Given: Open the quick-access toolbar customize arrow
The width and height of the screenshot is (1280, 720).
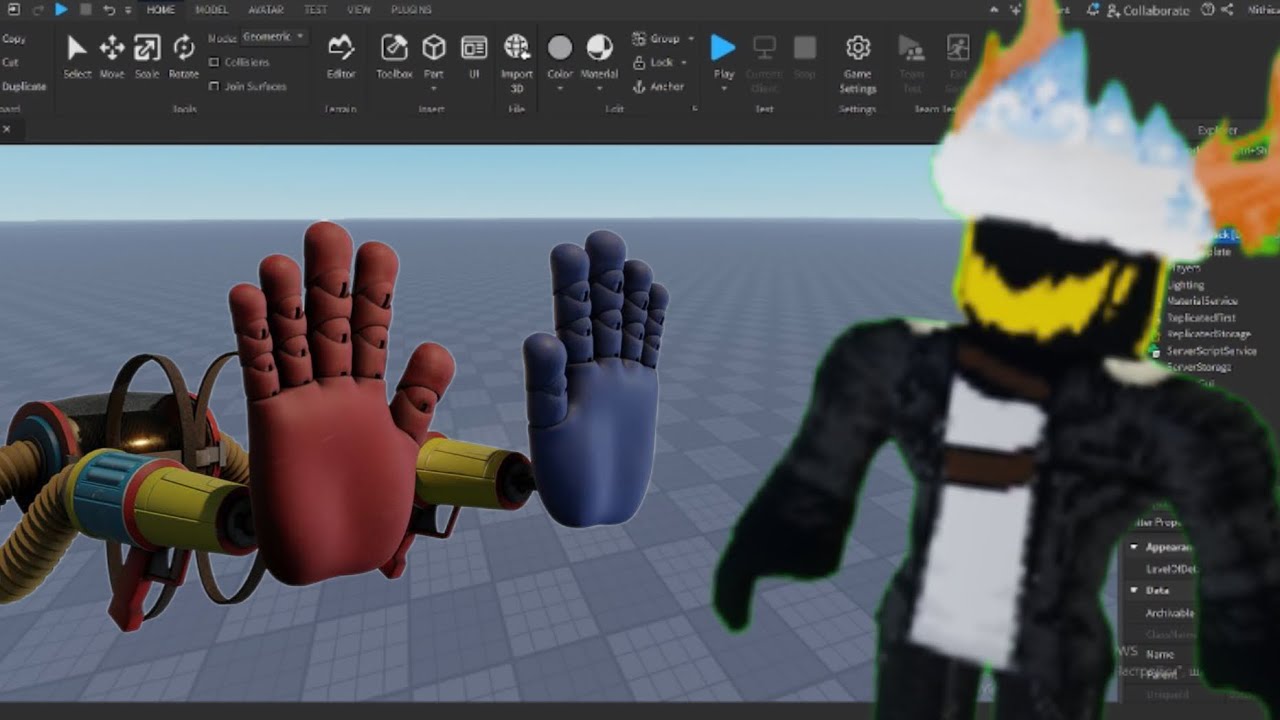Looking at the screenshot, I should (128, 10).
